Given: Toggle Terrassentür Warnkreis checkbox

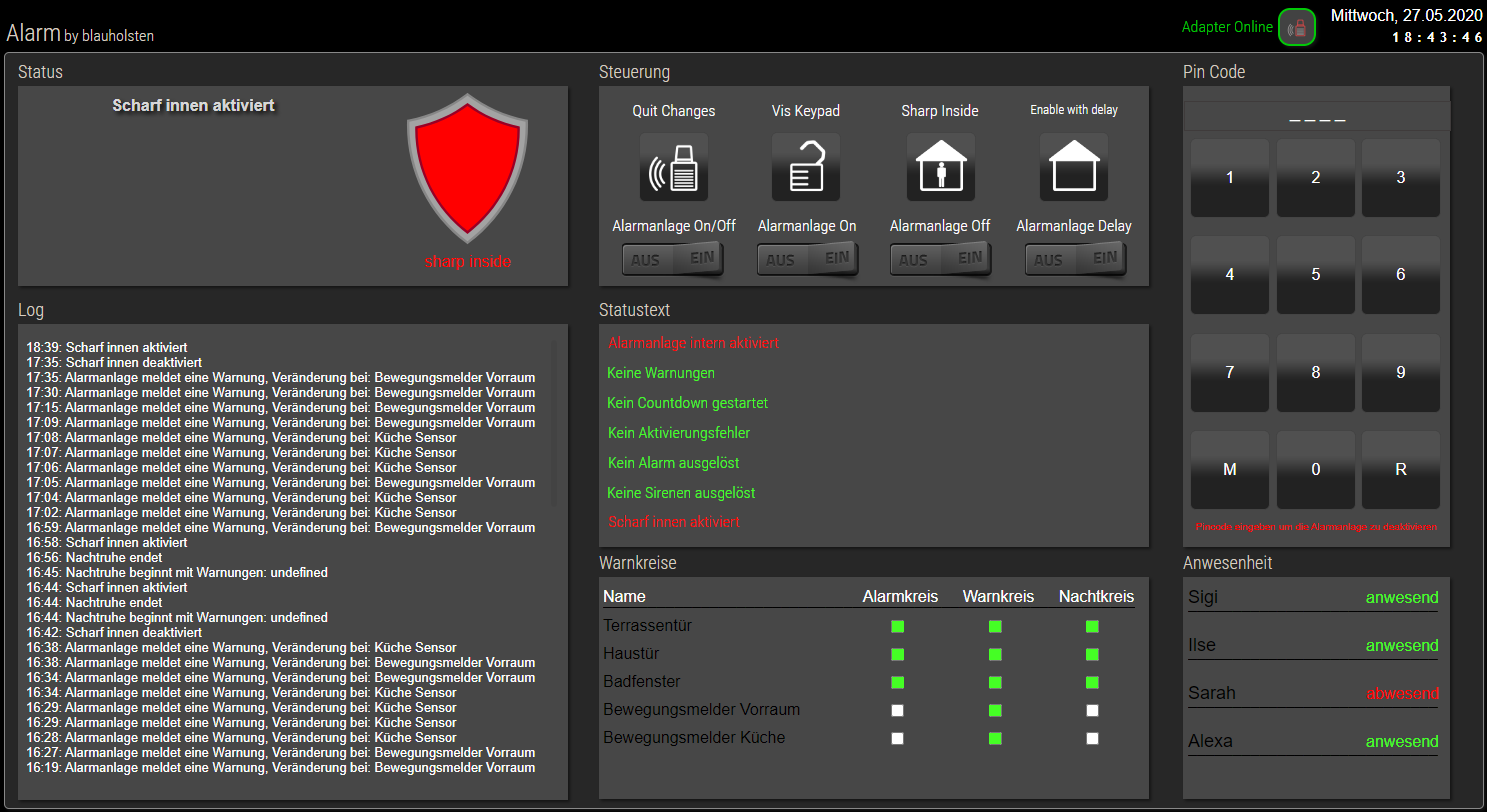Looking at the screenshot, I should coord(995,626).
